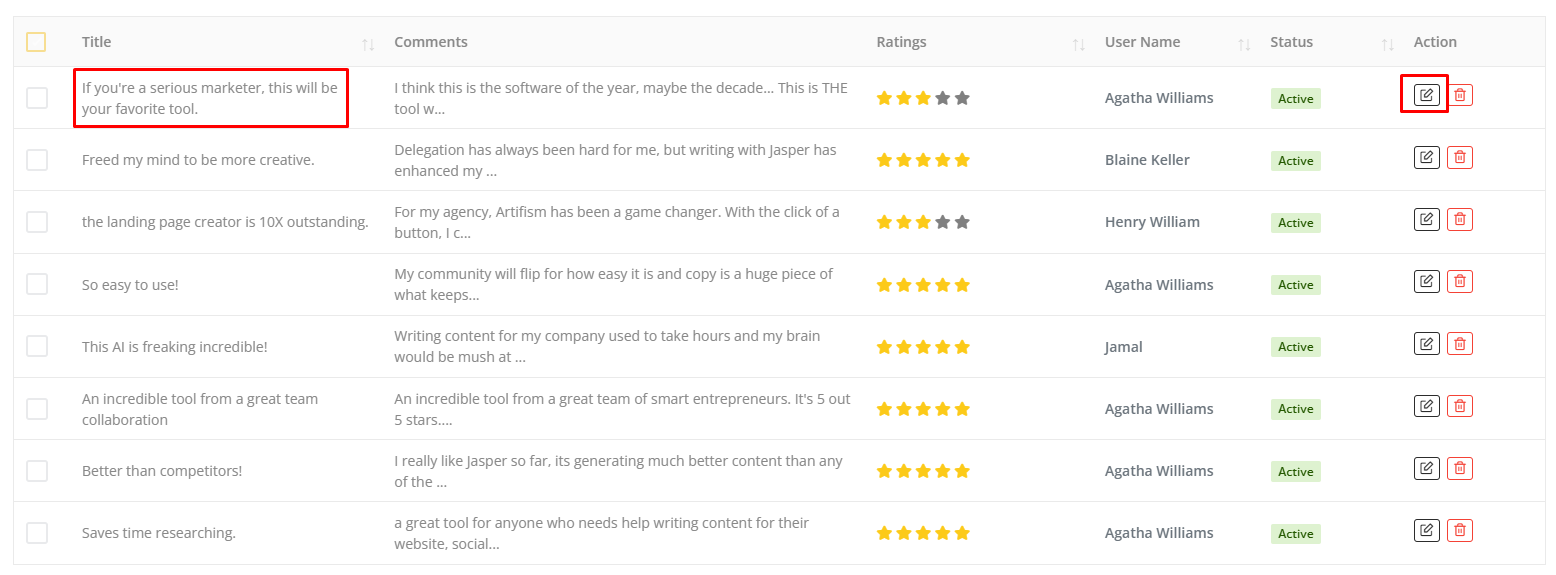This screenshot has height=575, width=1556.
Task: Check the select-all header checkbox
Action: [36, 42]
